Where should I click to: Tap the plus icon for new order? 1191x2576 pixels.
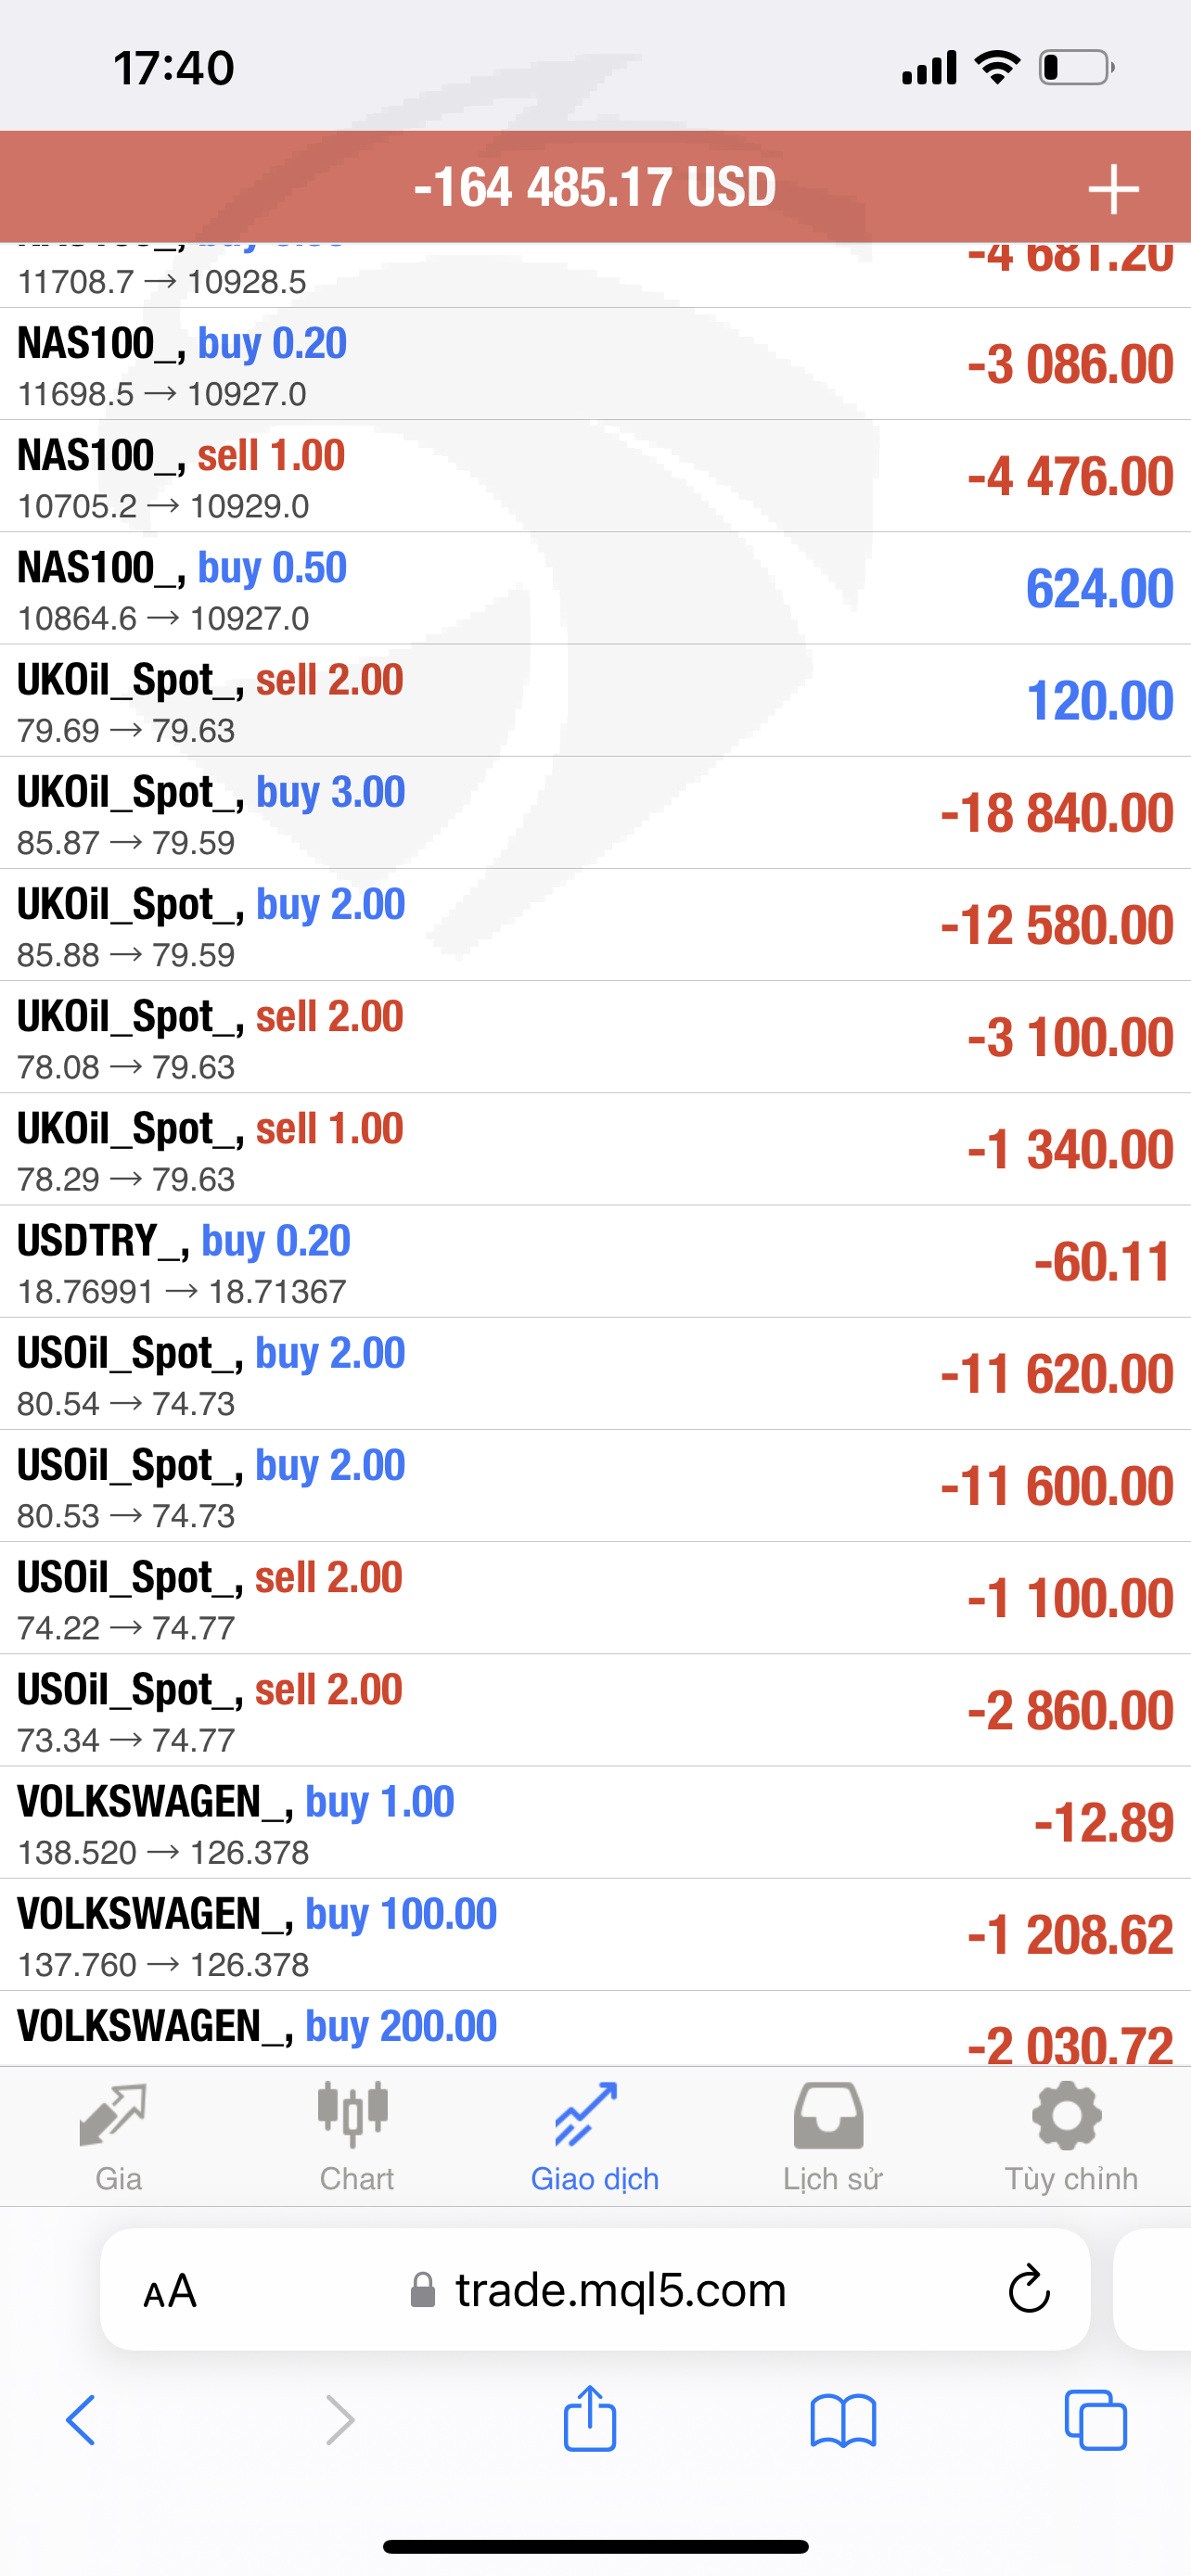pyautogui.click(x=1112, y=189)
